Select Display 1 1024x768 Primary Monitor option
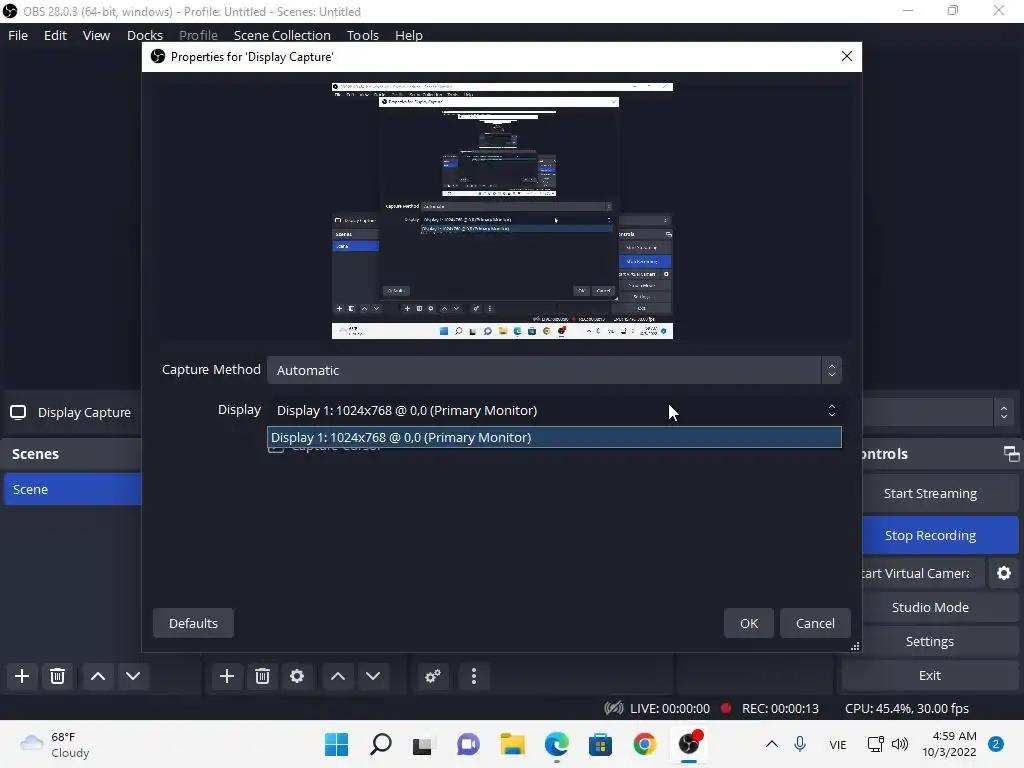 554,438
